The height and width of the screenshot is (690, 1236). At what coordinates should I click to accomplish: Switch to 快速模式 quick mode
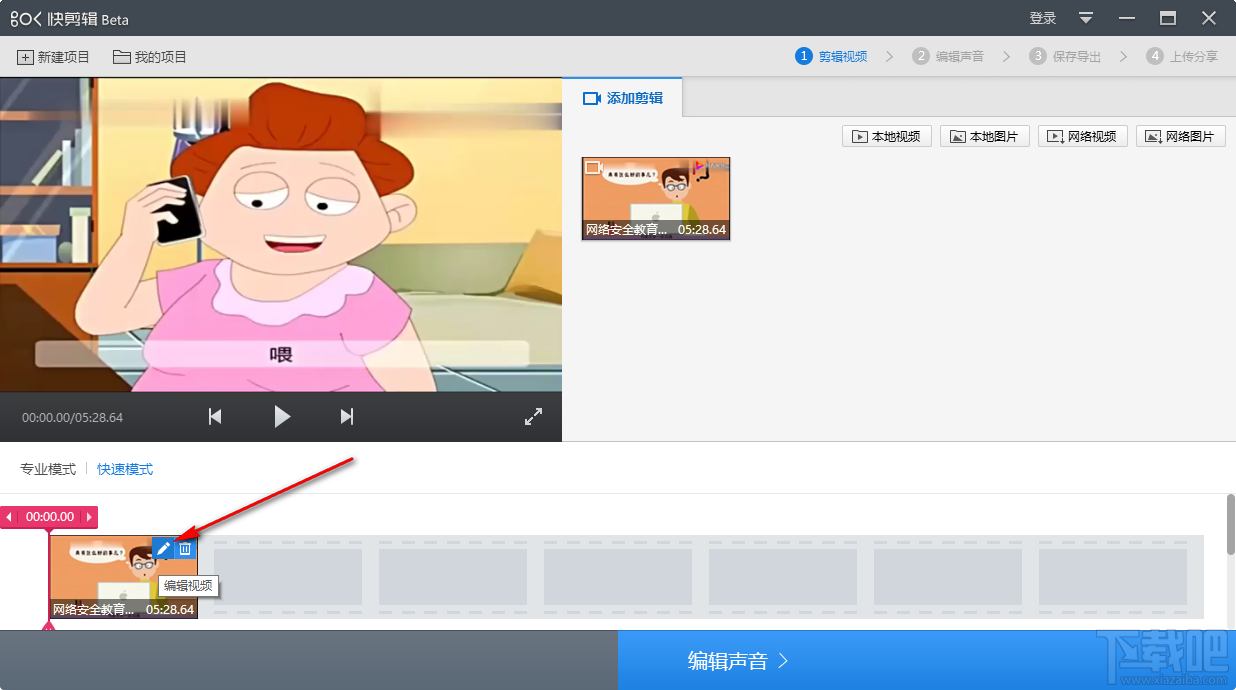pyautogui.click(x=125, y=469)
